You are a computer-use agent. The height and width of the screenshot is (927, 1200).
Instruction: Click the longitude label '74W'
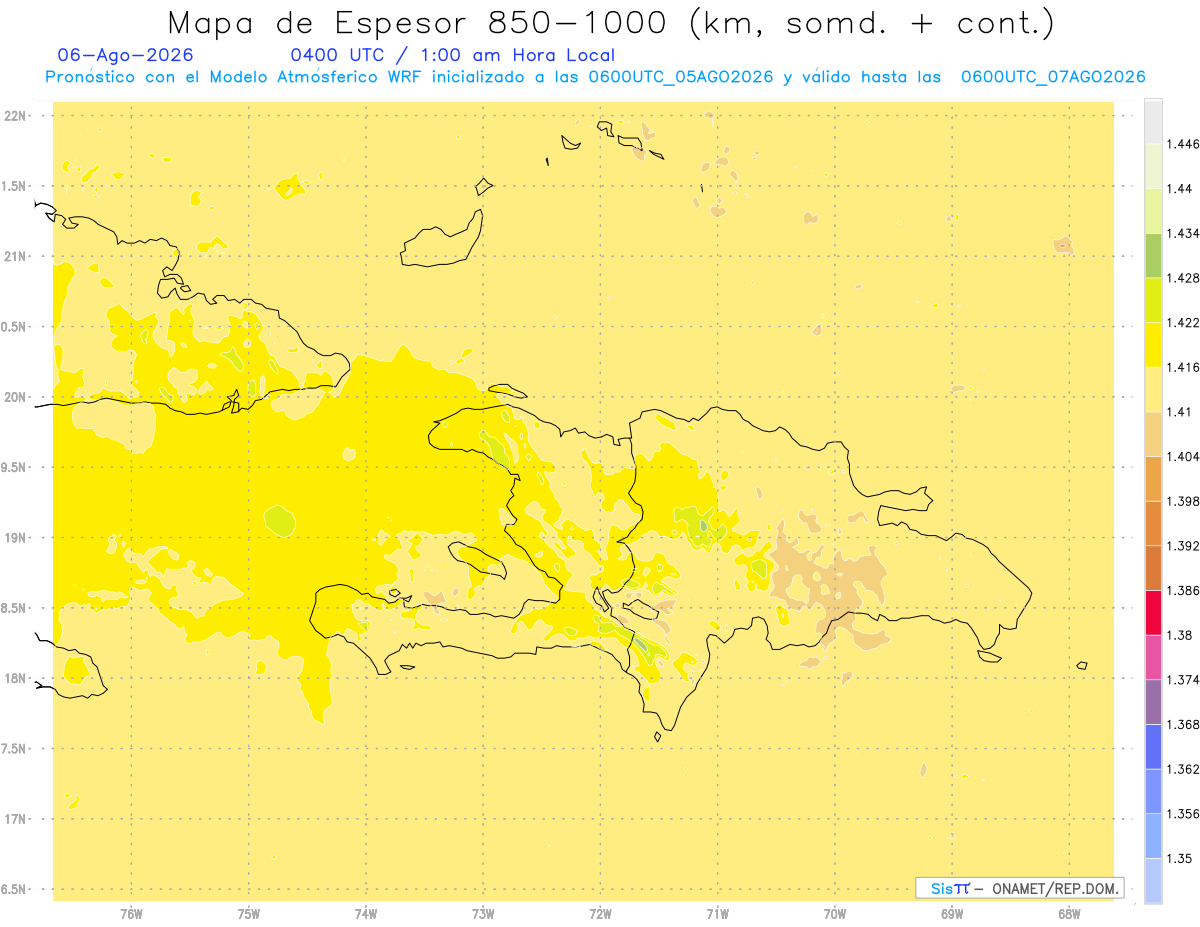click(365, 913)
